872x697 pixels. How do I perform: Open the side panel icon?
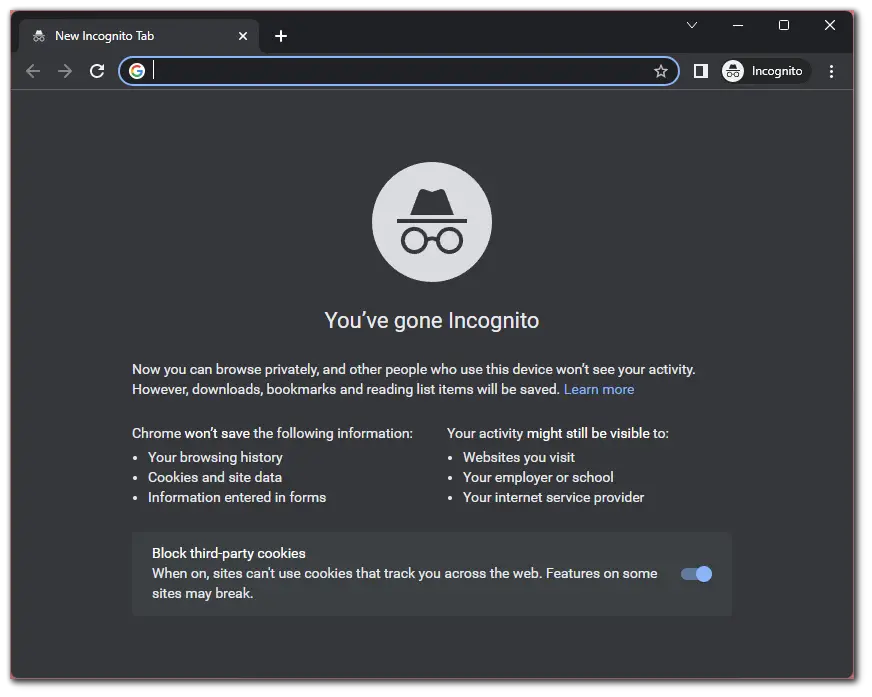point(701,71)
